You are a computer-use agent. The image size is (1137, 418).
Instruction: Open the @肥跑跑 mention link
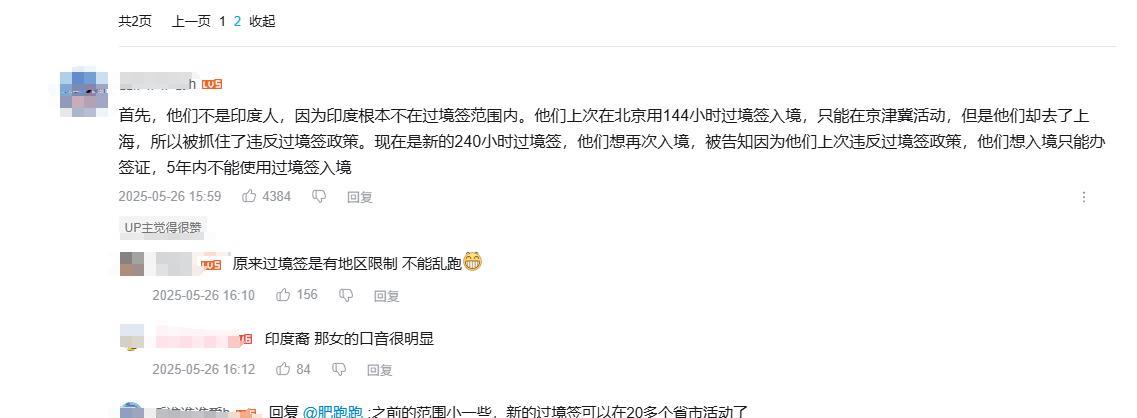pos(332,412)
